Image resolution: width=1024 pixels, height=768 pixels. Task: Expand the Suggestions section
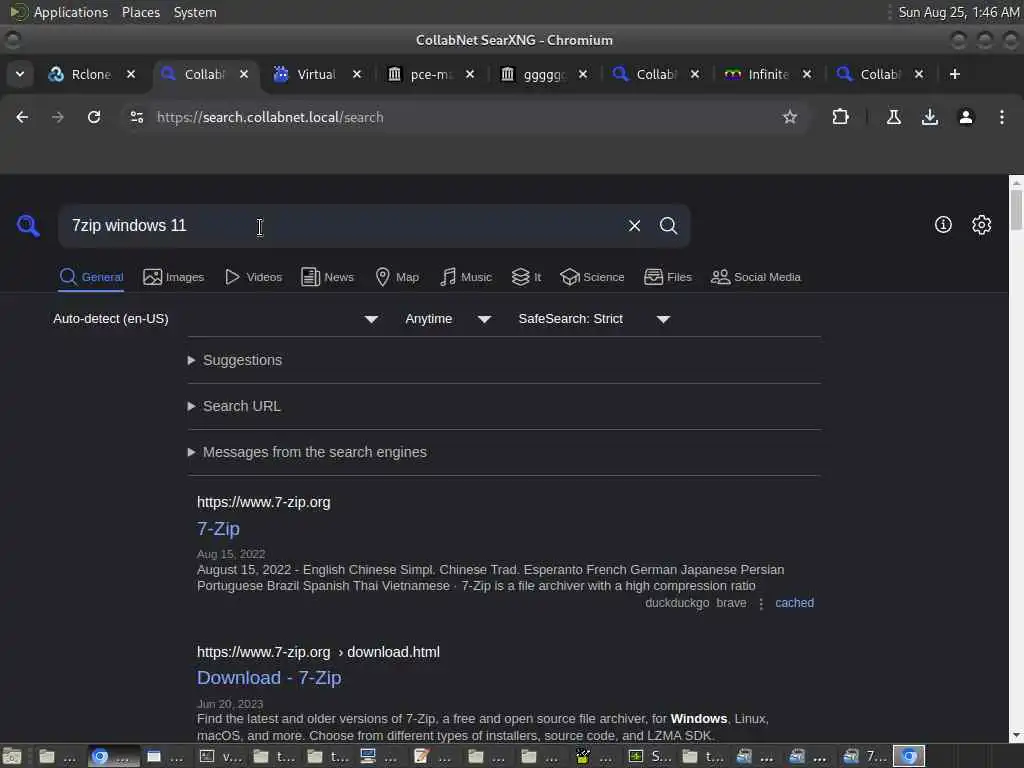coord(235,360)
